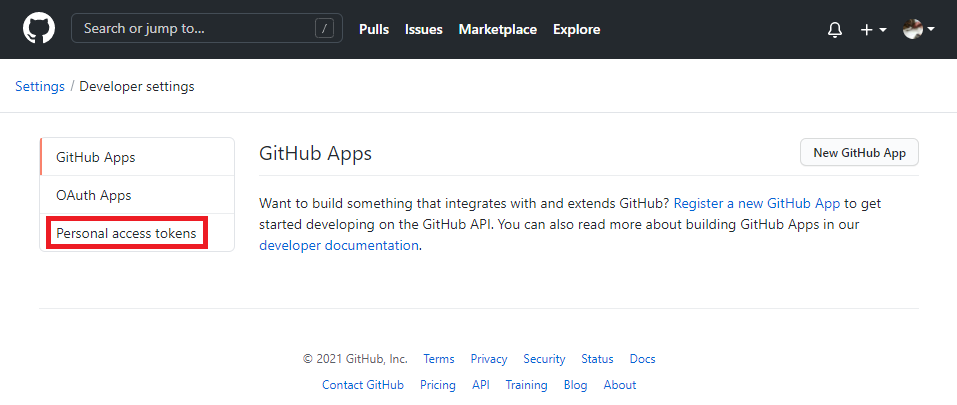
Task: Click the Developer settings breadcrumb text
Action: [x=137, y=87]
